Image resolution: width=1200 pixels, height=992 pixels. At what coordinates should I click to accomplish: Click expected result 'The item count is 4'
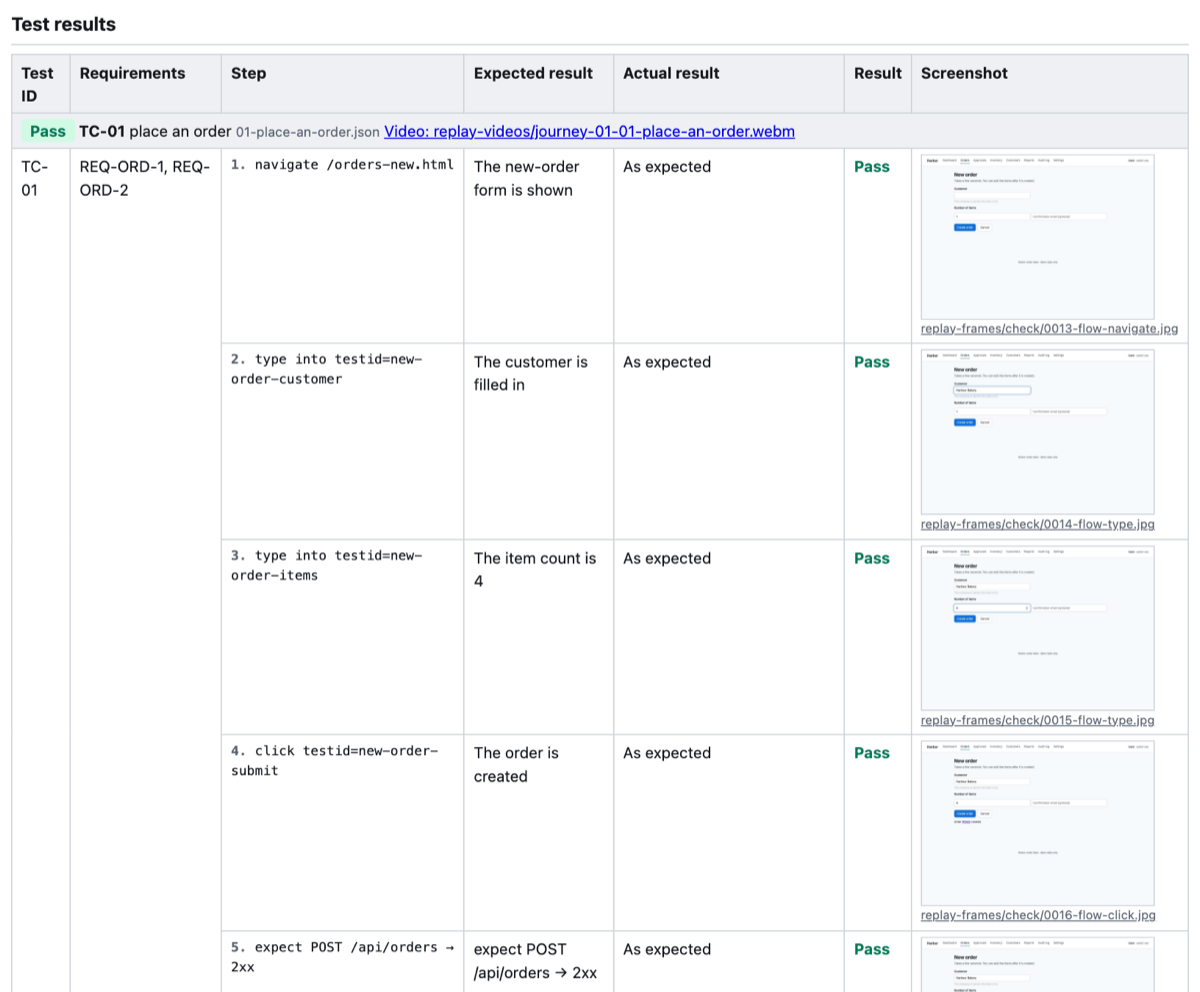point(535,569)
